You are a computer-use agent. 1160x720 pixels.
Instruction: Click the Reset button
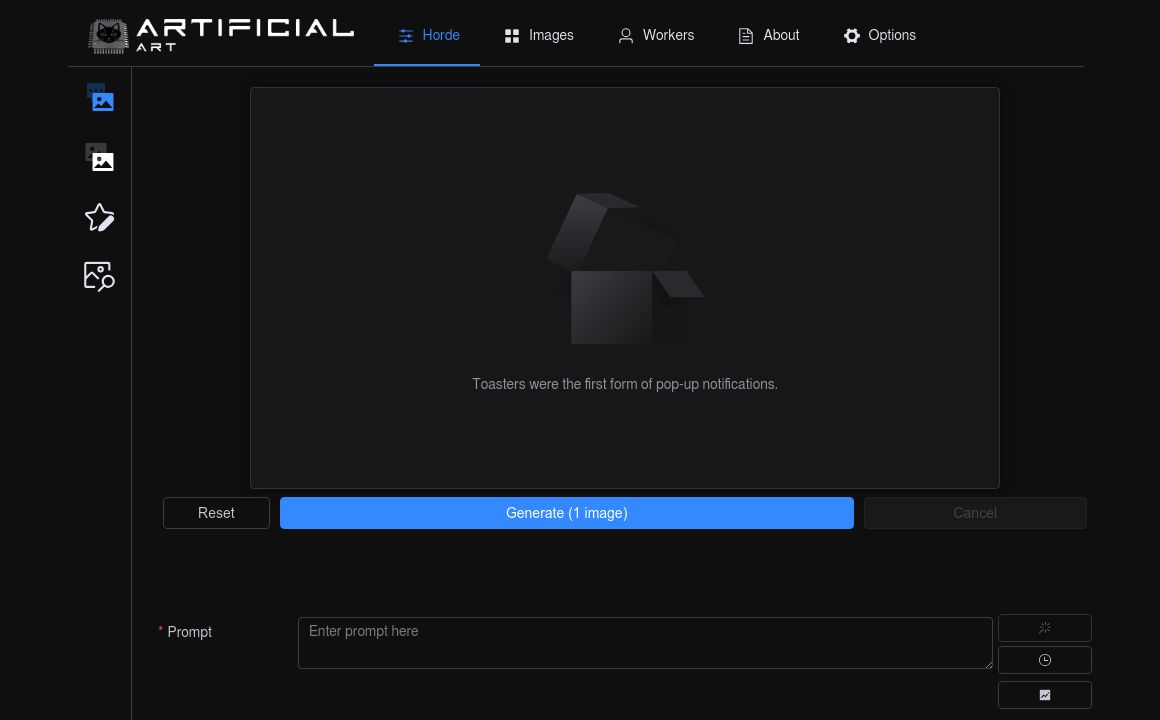(x=216, y=513)
